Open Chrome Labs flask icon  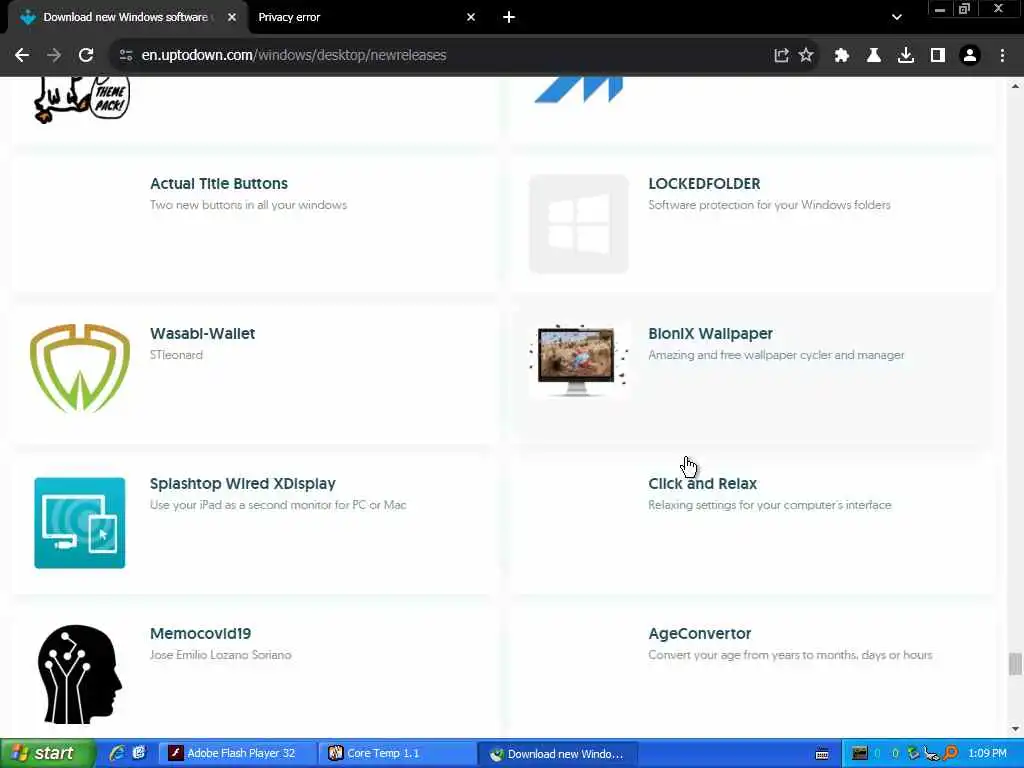874,56
